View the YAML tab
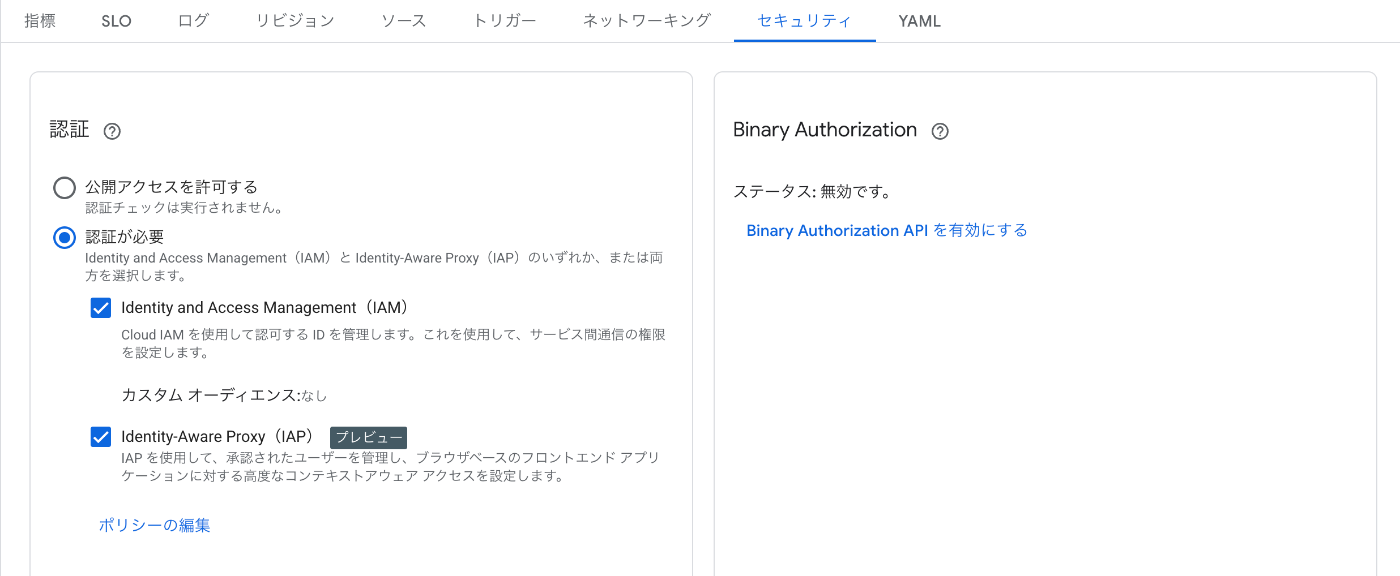This screenshot has width=1400, height=576. [920, 21]
